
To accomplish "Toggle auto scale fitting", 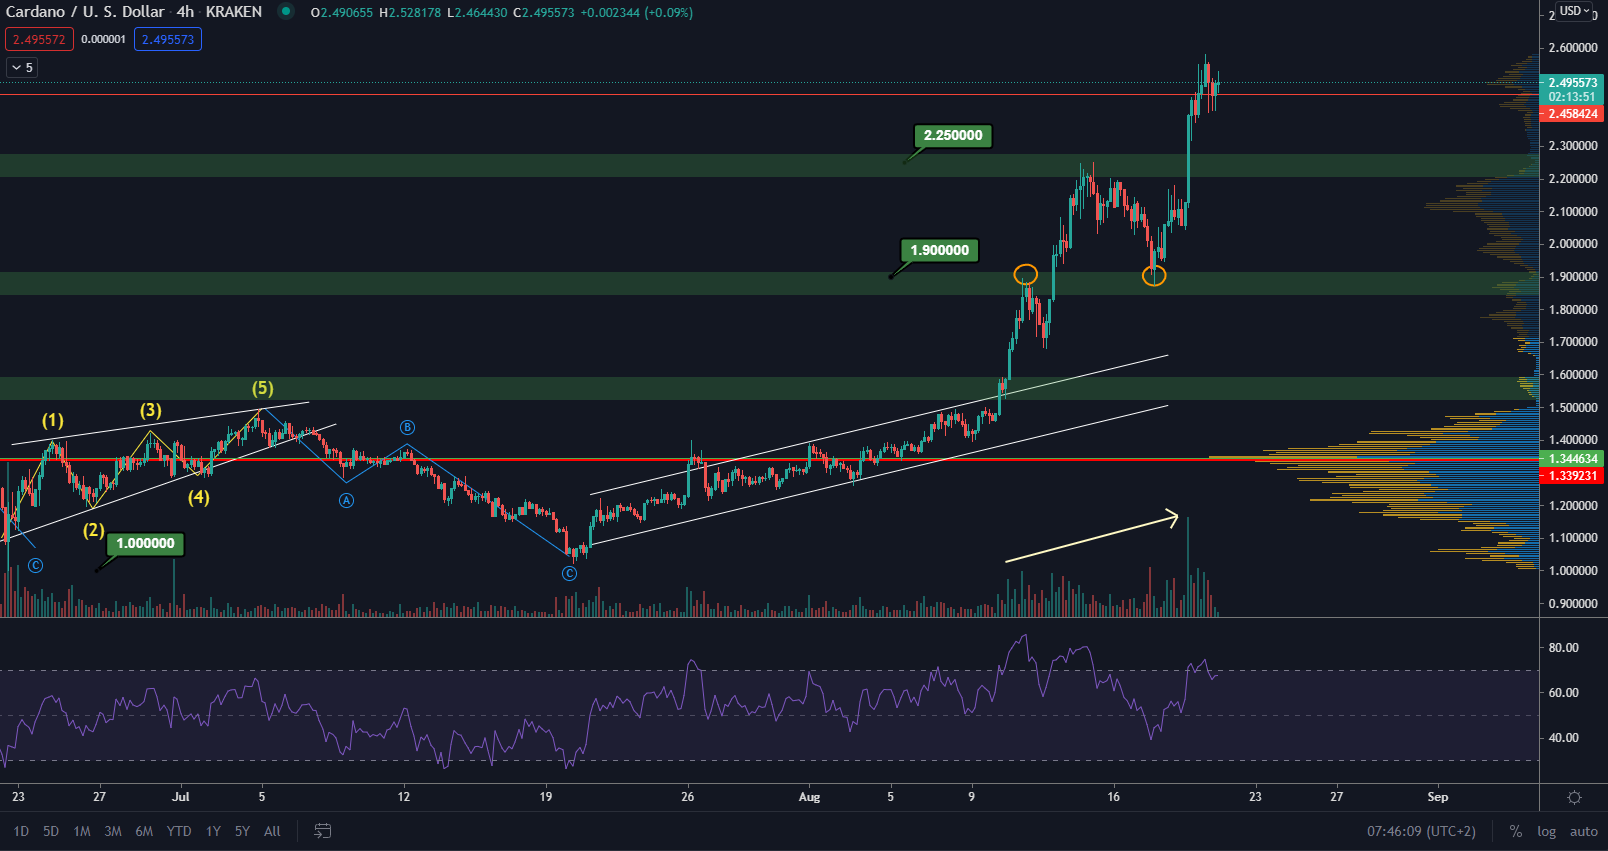I will (1583, 831).
